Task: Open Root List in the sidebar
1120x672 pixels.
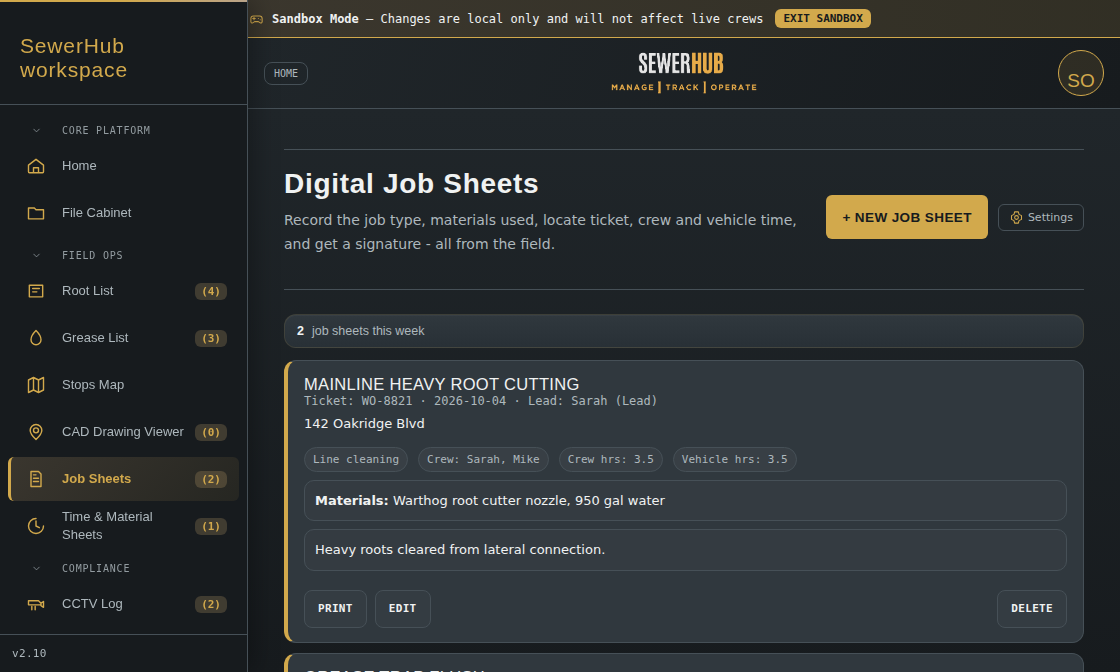Action: (123, 291)
